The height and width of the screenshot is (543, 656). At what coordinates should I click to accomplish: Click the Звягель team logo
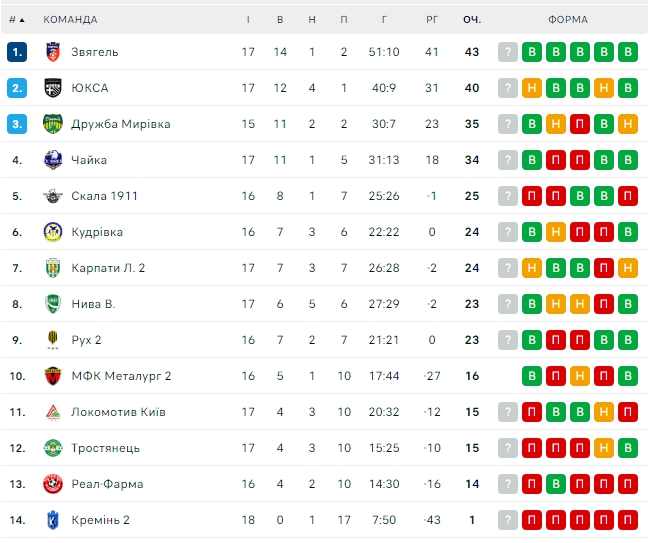54,52
